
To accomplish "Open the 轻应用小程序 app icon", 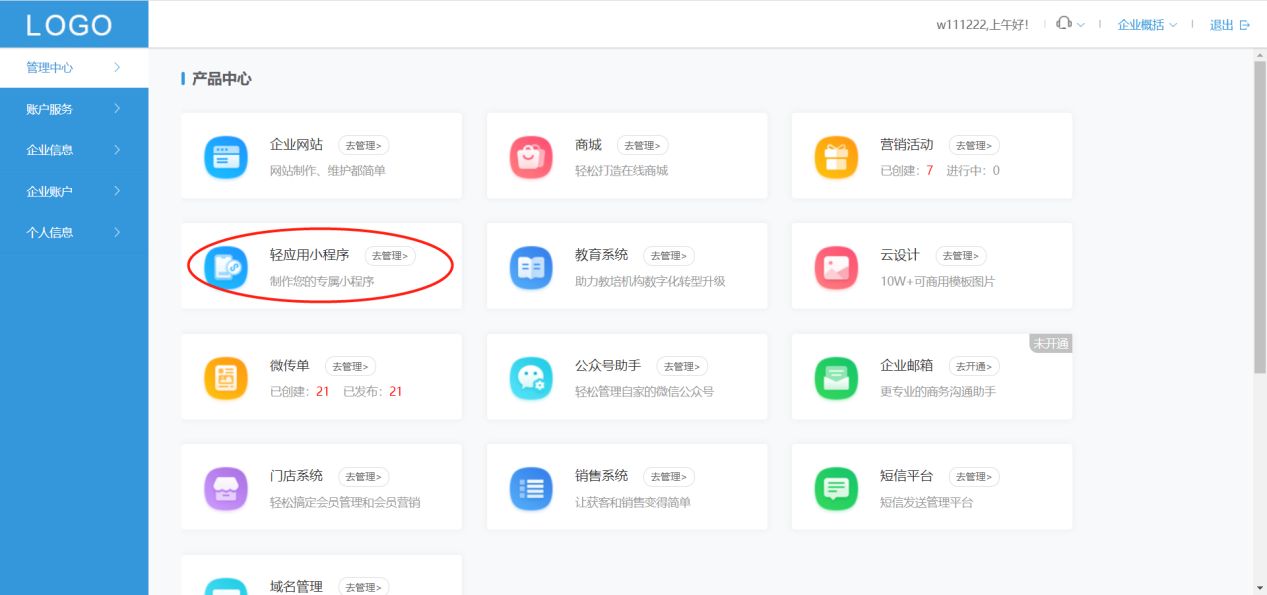I will click(x=225, y=268).
